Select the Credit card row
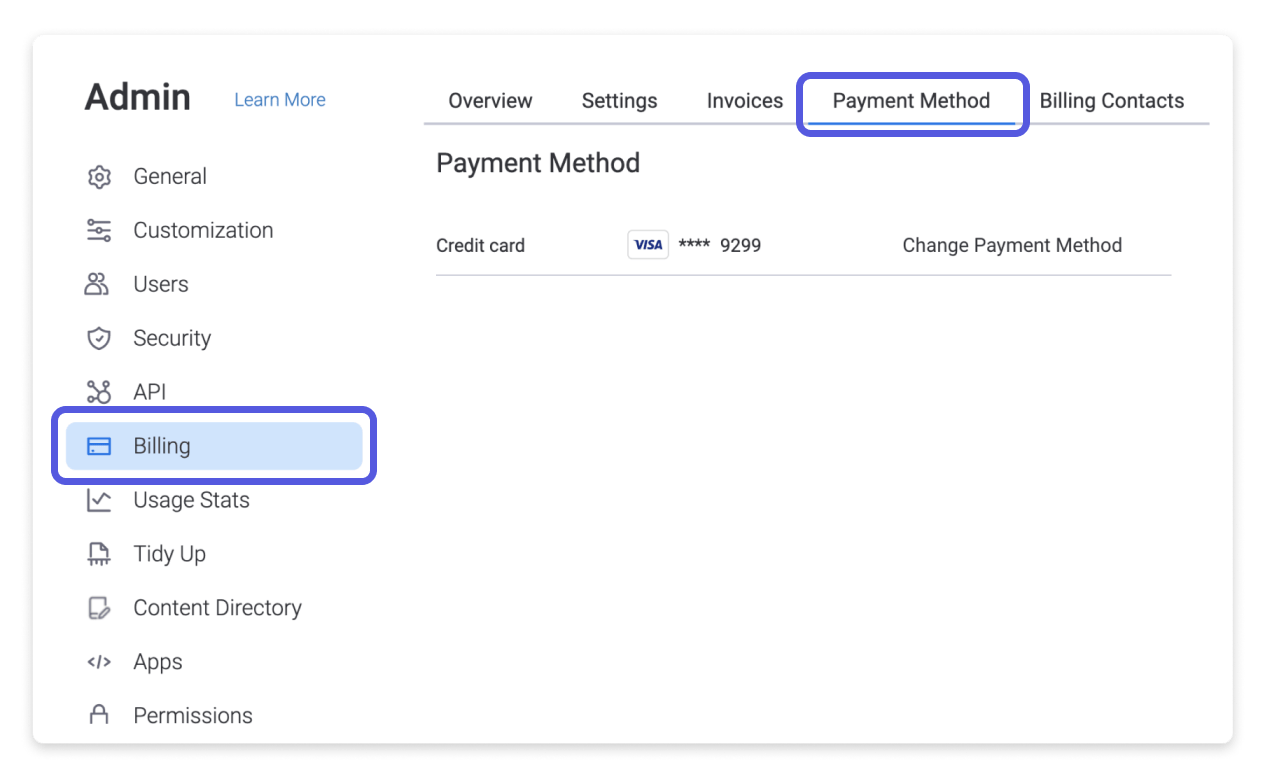1265x779 pixels. tap(480, 245)
